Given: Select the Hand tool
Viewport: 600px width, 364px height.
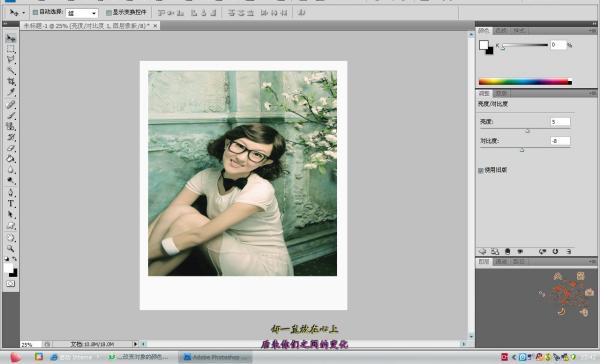Looking at the screenshot, I should 10,237.
